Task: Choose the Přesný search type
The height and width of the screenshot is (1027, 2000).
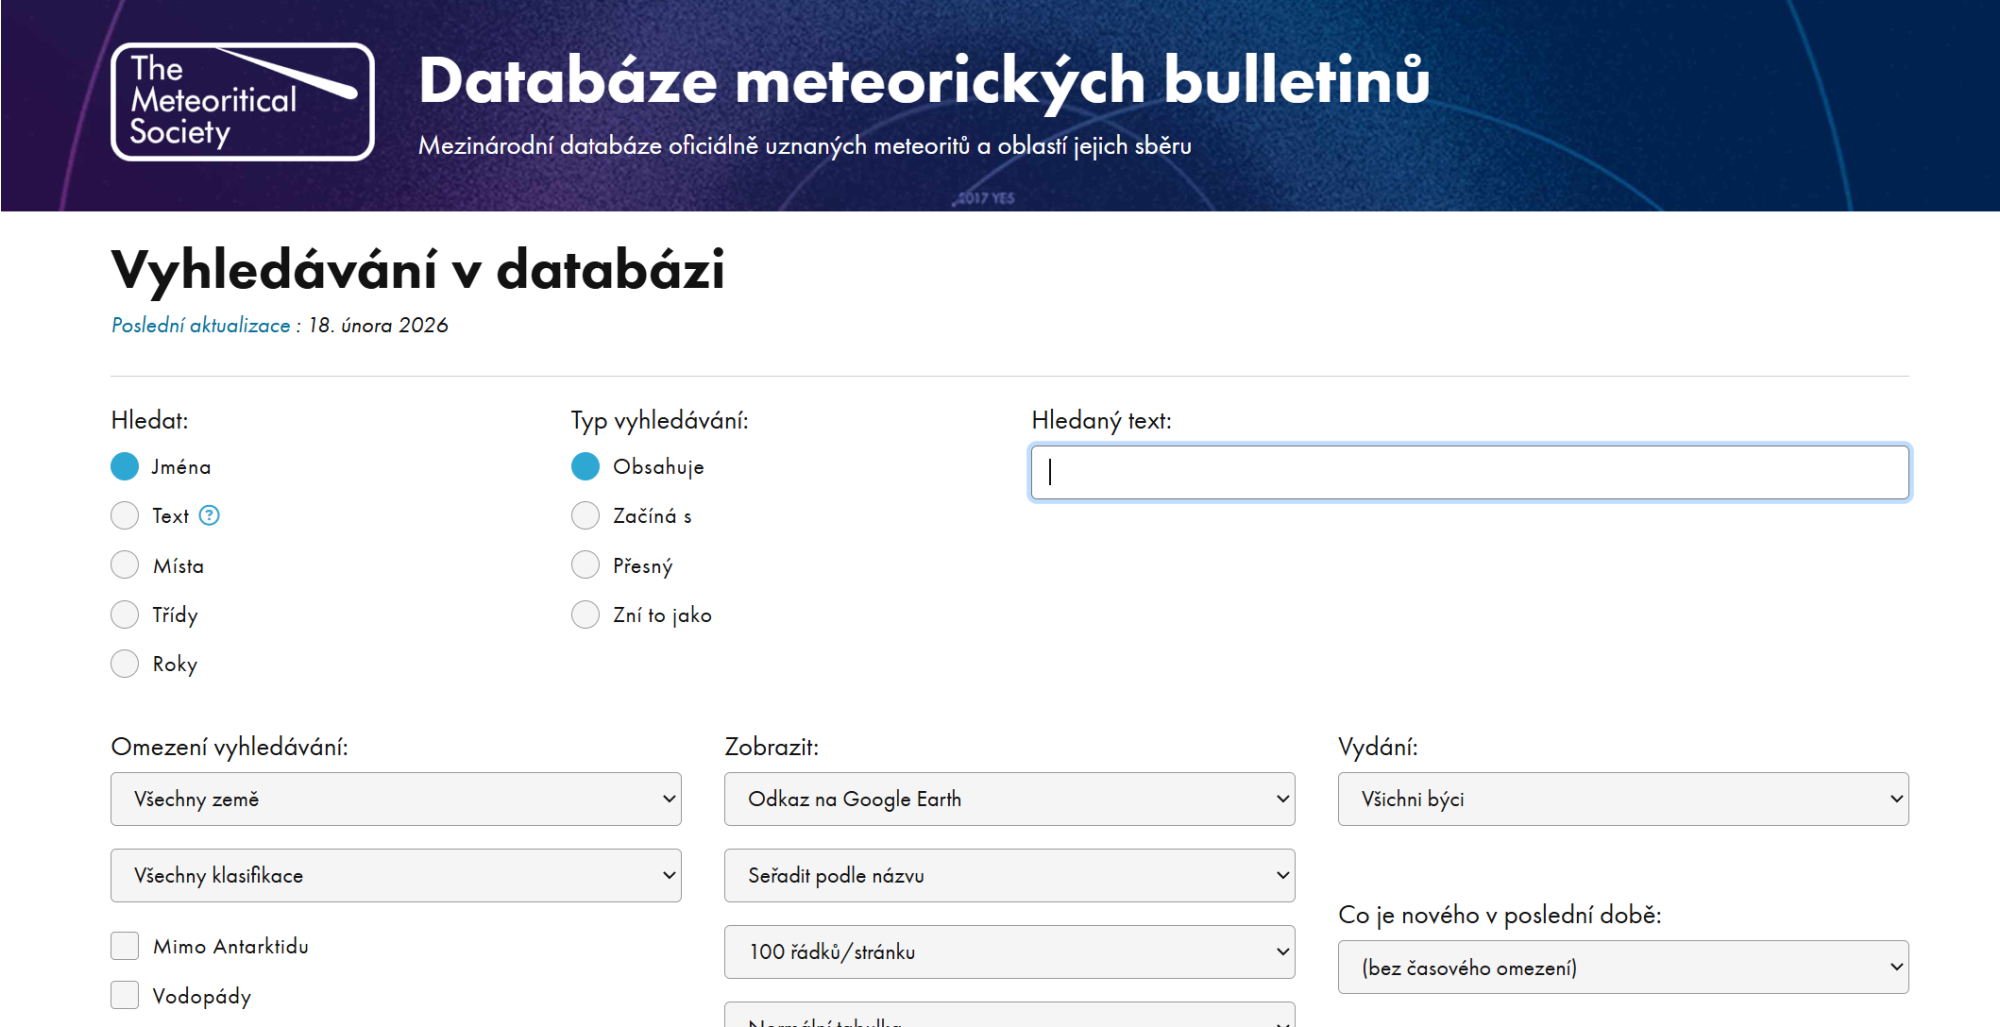Action: 584,564
